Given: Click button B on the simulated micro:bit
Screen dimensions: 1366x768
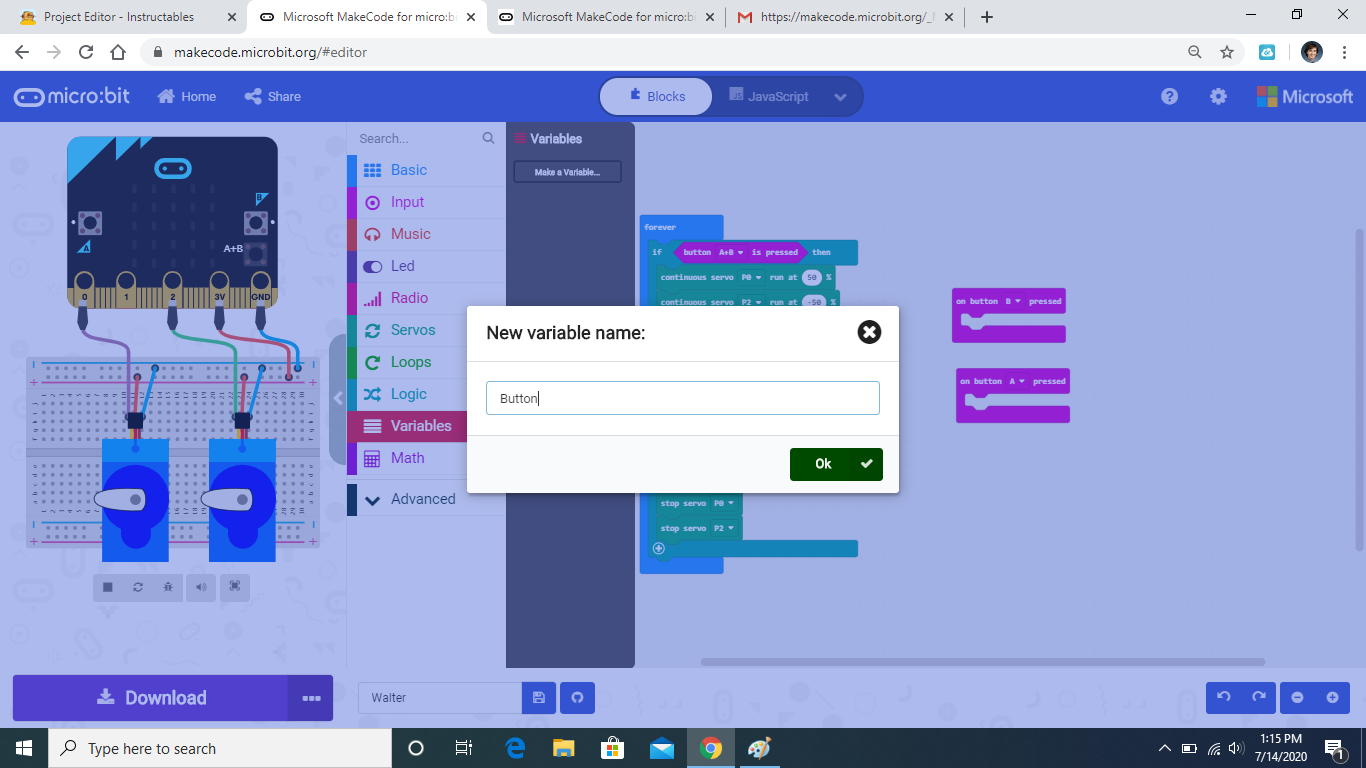Looking at the screenshot, I should pos(255,222).
